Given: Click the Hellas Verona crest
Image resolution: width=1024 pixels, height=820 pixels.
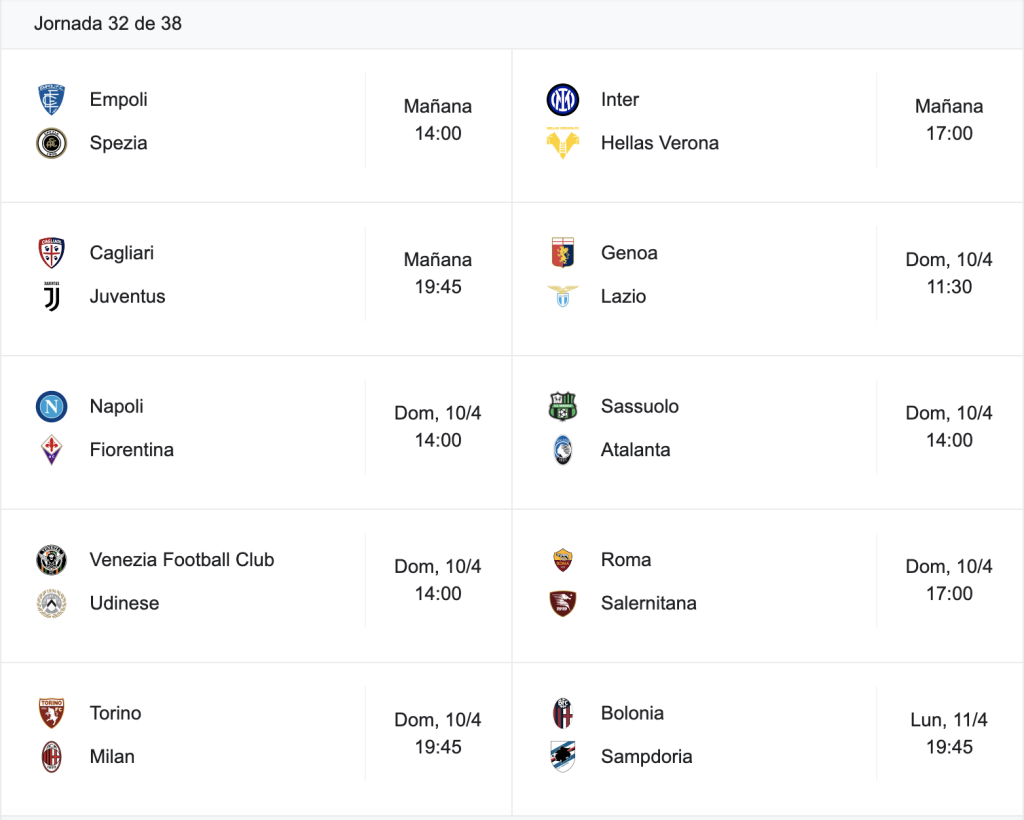Looking at the screenshot, I should point(562,143).
